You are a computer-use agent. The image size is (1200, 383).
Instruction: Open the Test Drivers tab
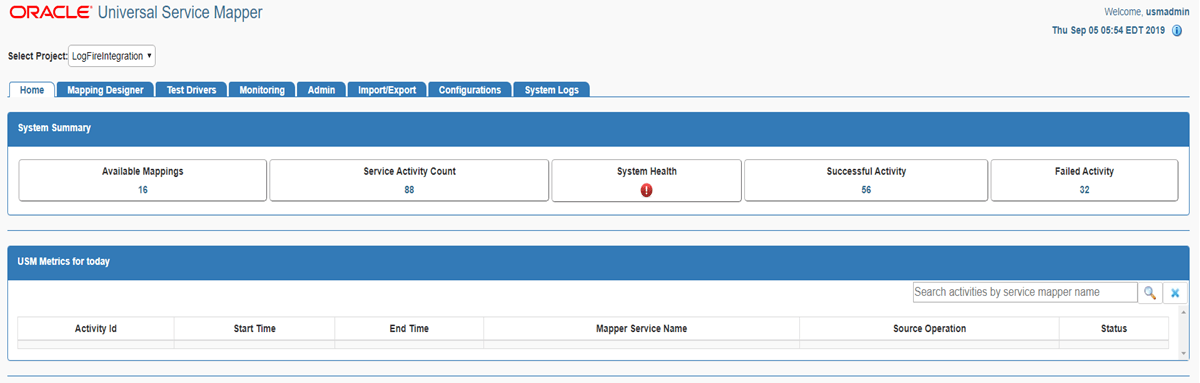tap(192, 90)
